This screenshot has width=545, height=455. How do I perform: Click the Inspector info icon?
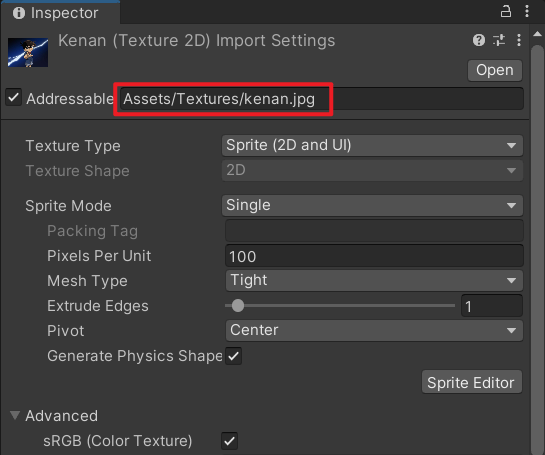pyautogui.click(x=19, y=13)
